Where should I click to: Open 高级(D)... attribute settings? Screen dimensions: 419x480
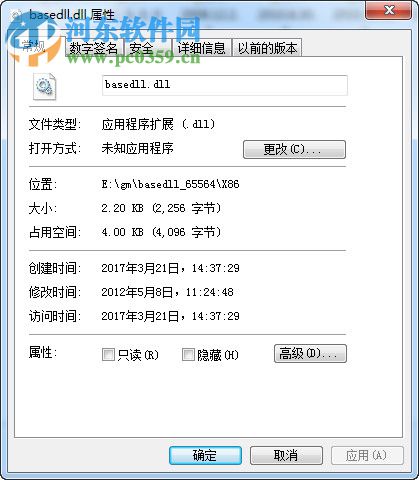pos(310,353)
